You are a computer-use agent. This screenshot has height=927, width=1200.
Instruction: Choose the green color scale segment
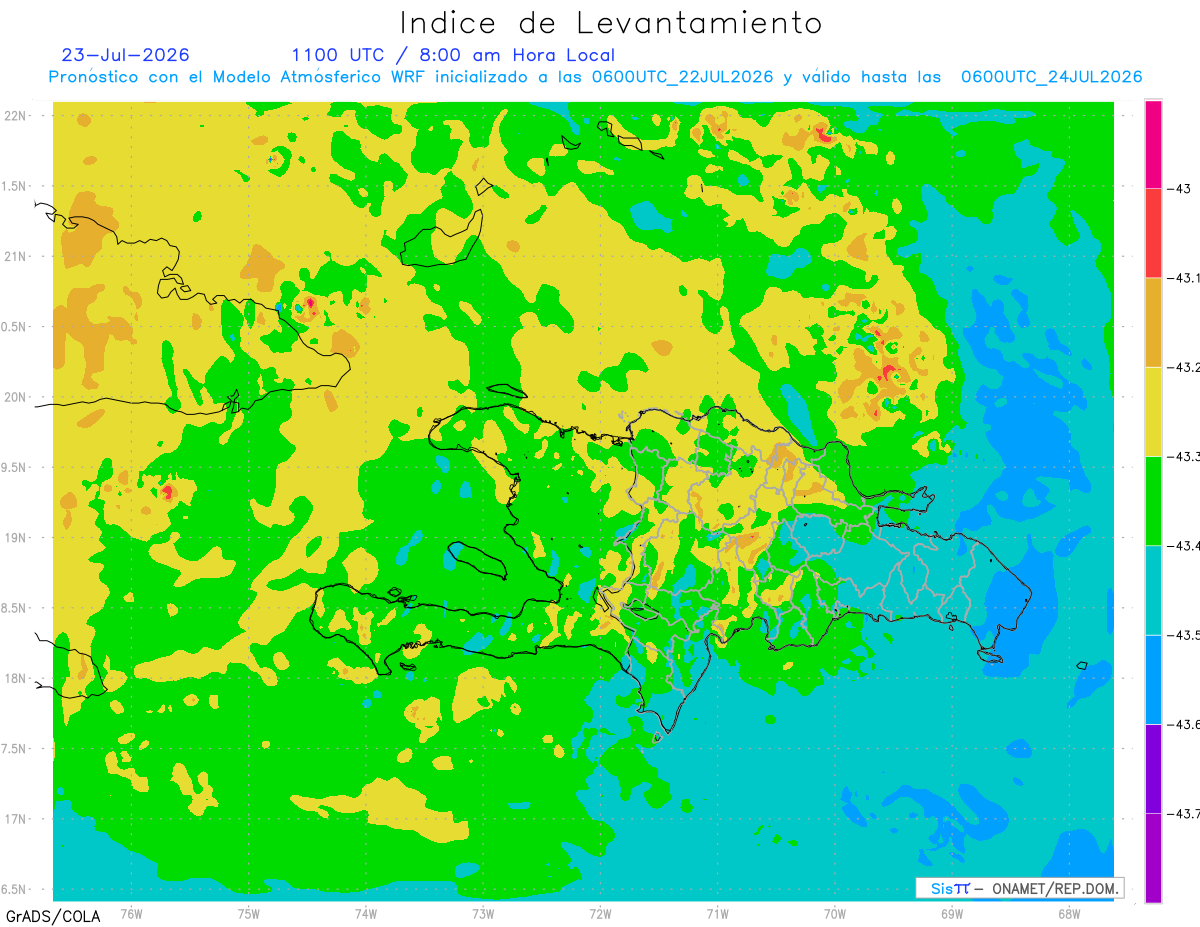pyautogui.click(x=1153, y=500)
